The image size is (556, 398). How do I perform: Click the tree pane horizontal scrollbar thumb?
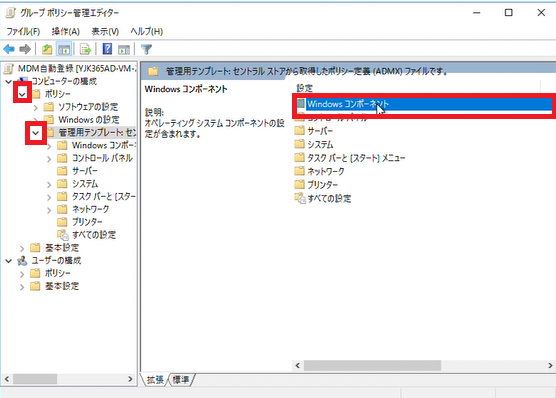[x=35, y=379]
